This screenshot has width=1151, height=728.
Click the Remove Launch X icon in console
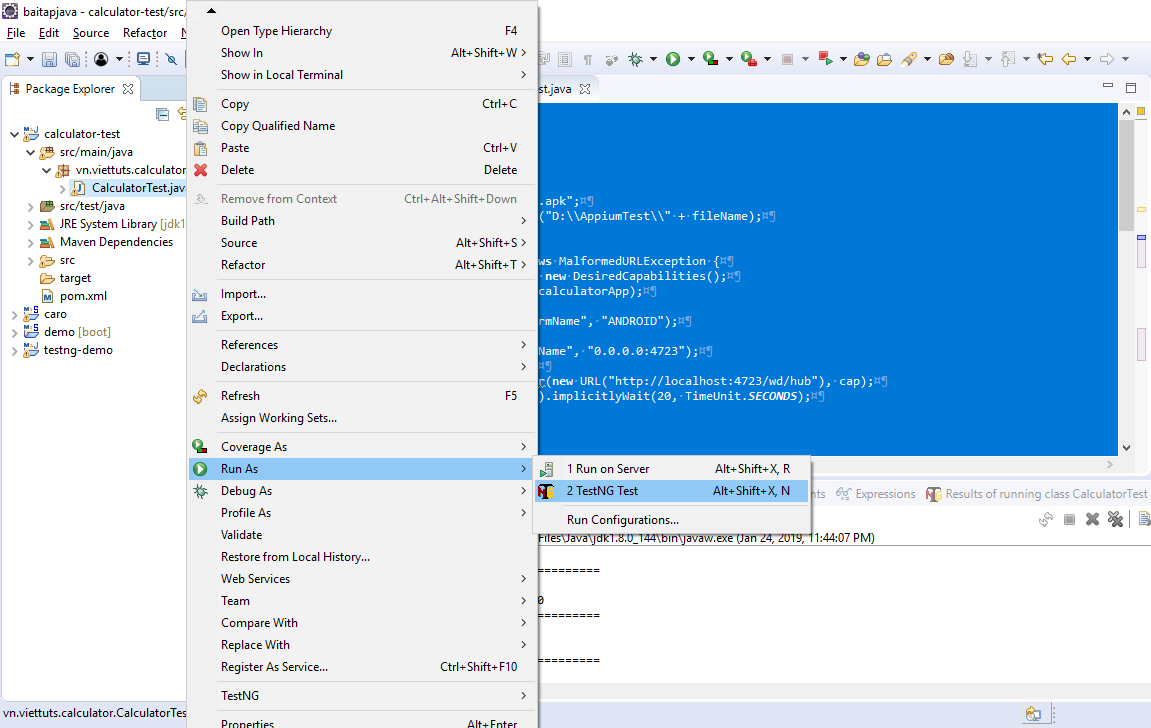pos(1092,520)
